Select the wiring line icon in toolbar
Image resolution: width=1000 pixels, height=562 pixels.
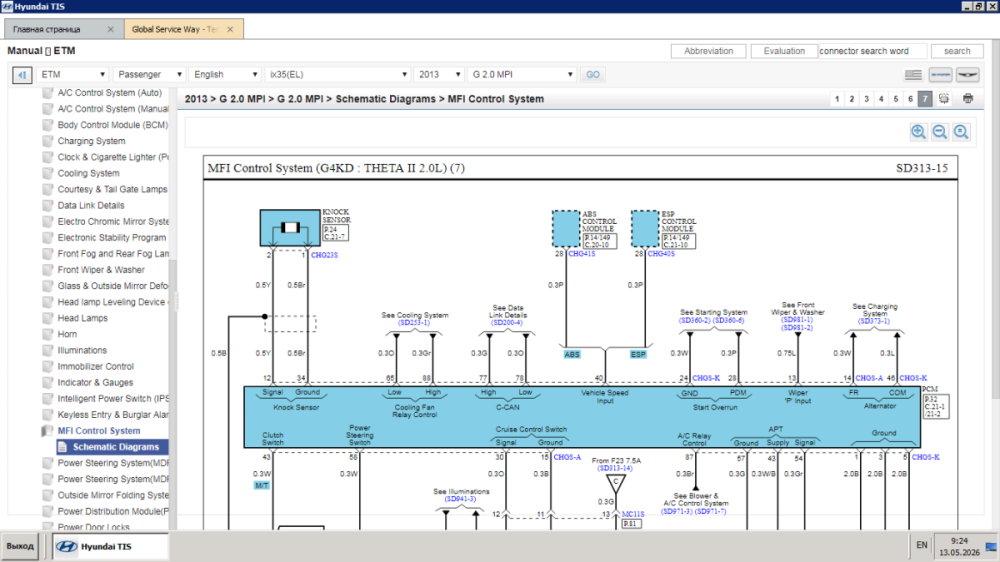point(940,75)
